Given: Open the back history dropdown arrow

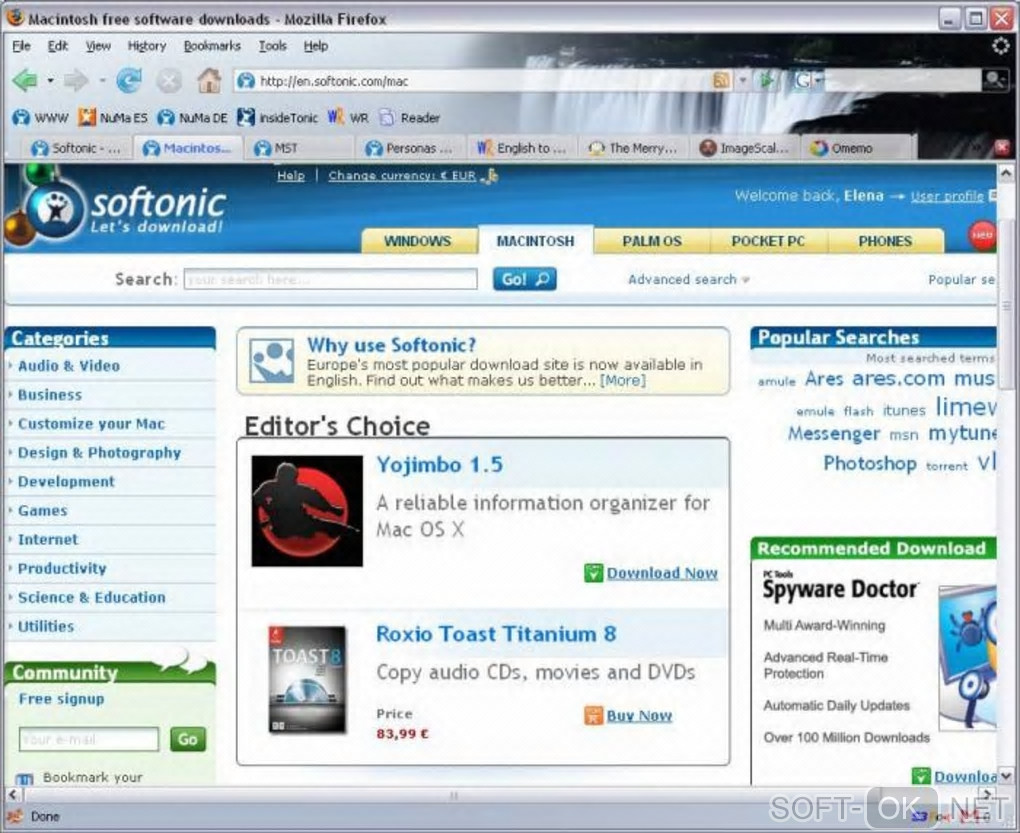Looking at the screenshot, I should tap(50, 81).
